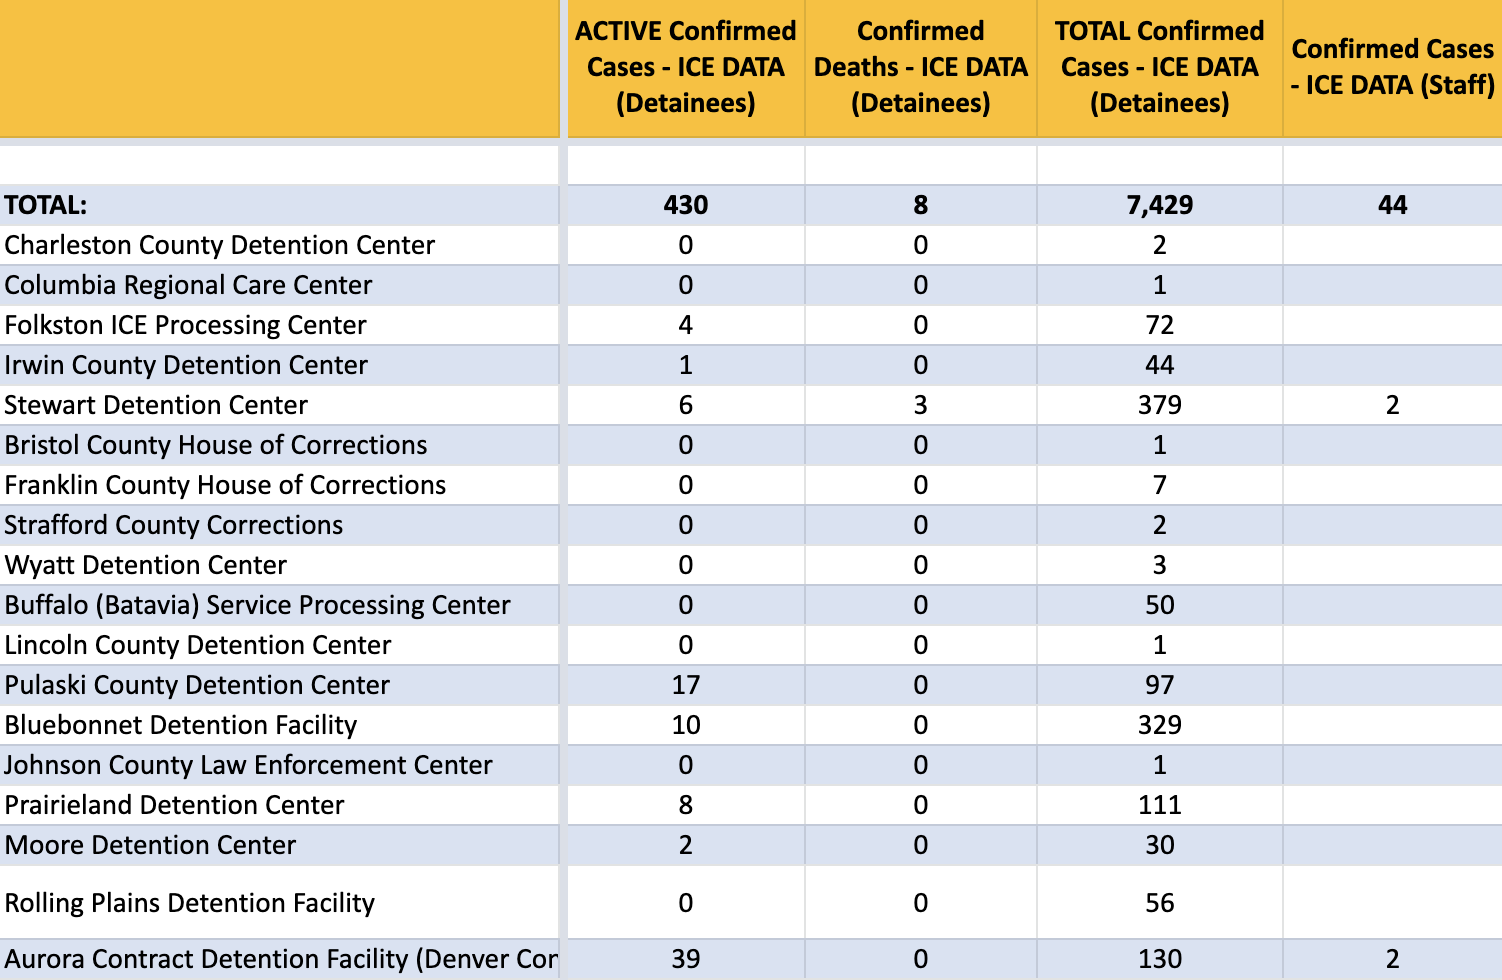Click the TOTAL Confirmed Cases column header
Screen dimensions: 1502x980
[x=1159, y=67]
